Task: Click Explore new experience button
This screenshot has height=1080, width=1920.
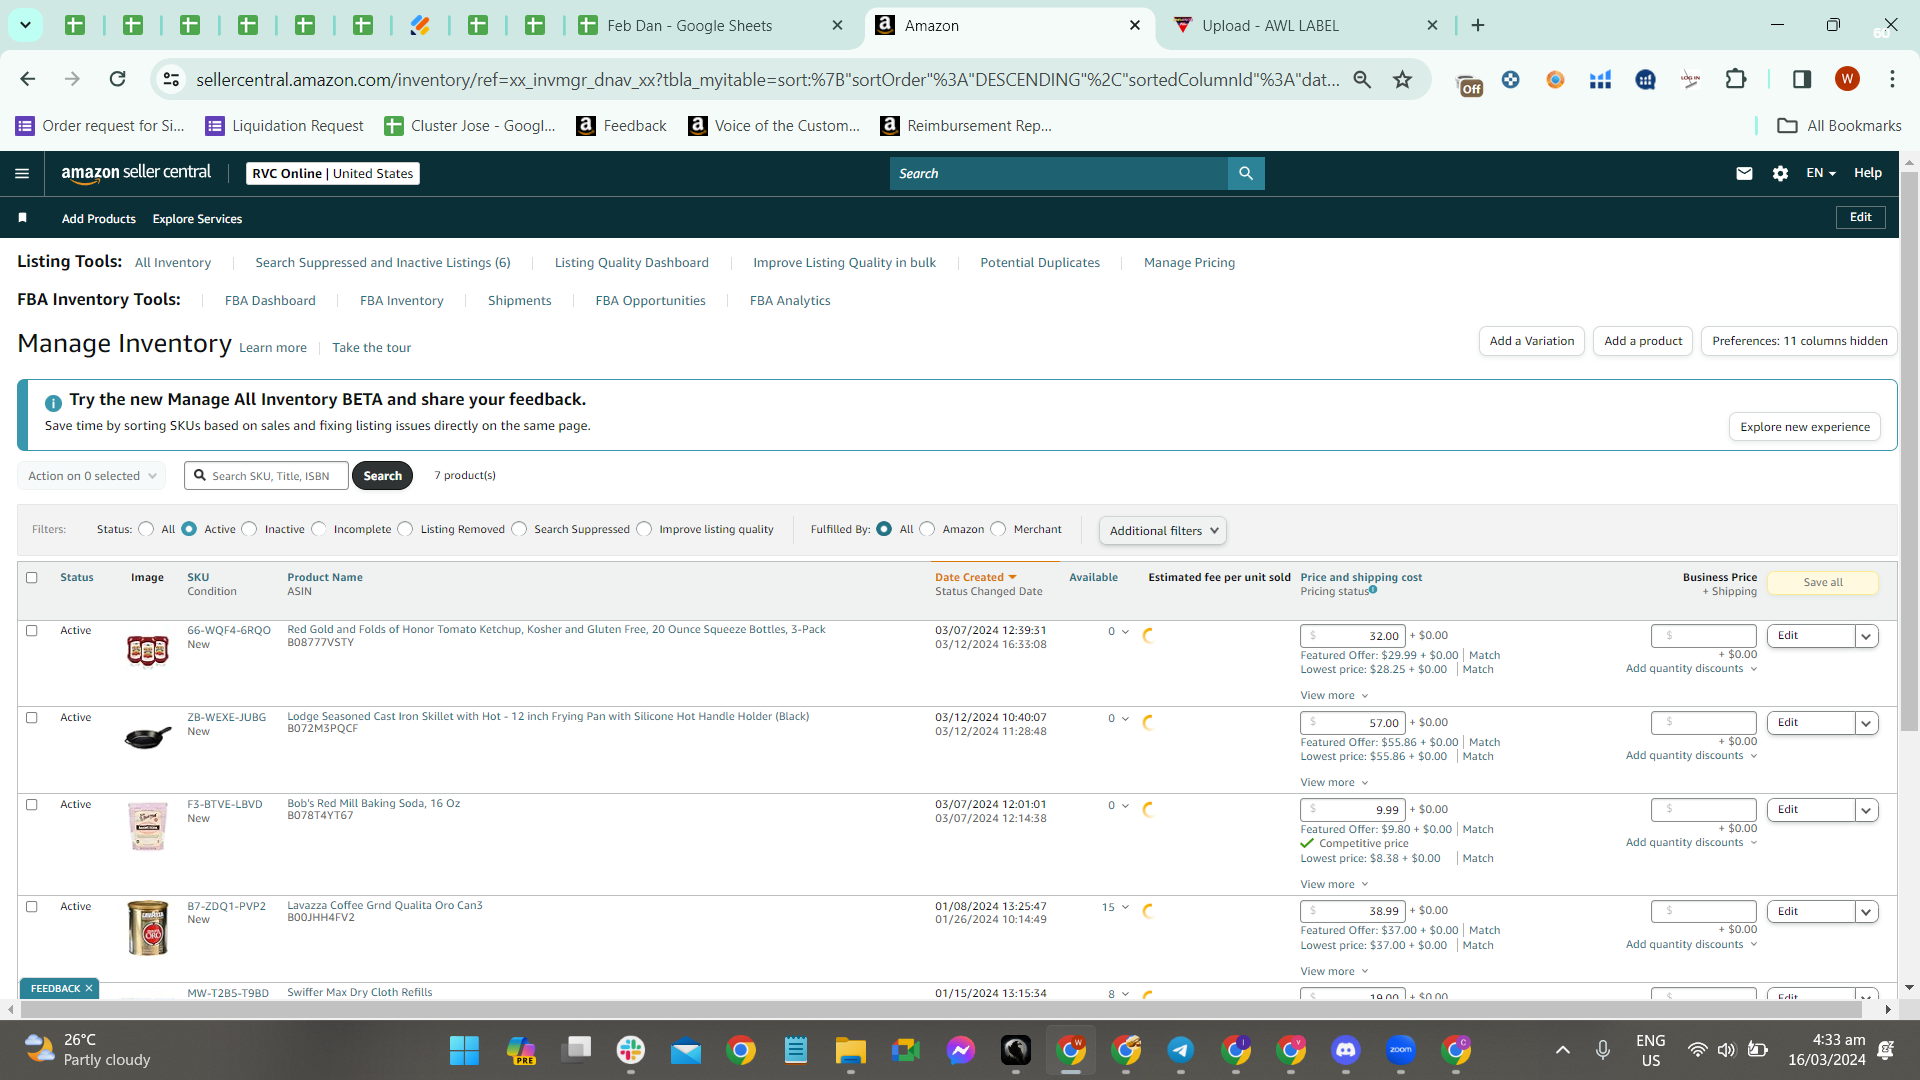Action: [1805, 427]
